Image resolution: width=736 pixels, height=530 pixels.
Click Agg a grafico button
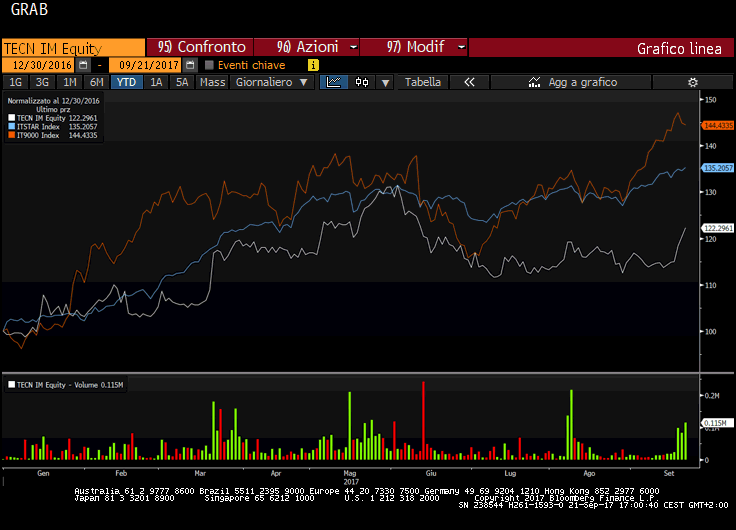coord(571,82)
